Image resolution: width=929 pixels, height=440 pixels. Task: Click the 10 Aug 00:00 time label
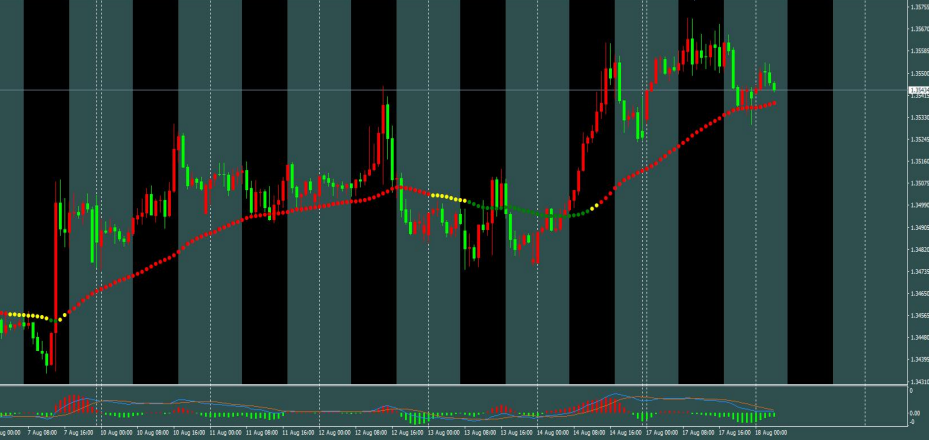point(117,432)
